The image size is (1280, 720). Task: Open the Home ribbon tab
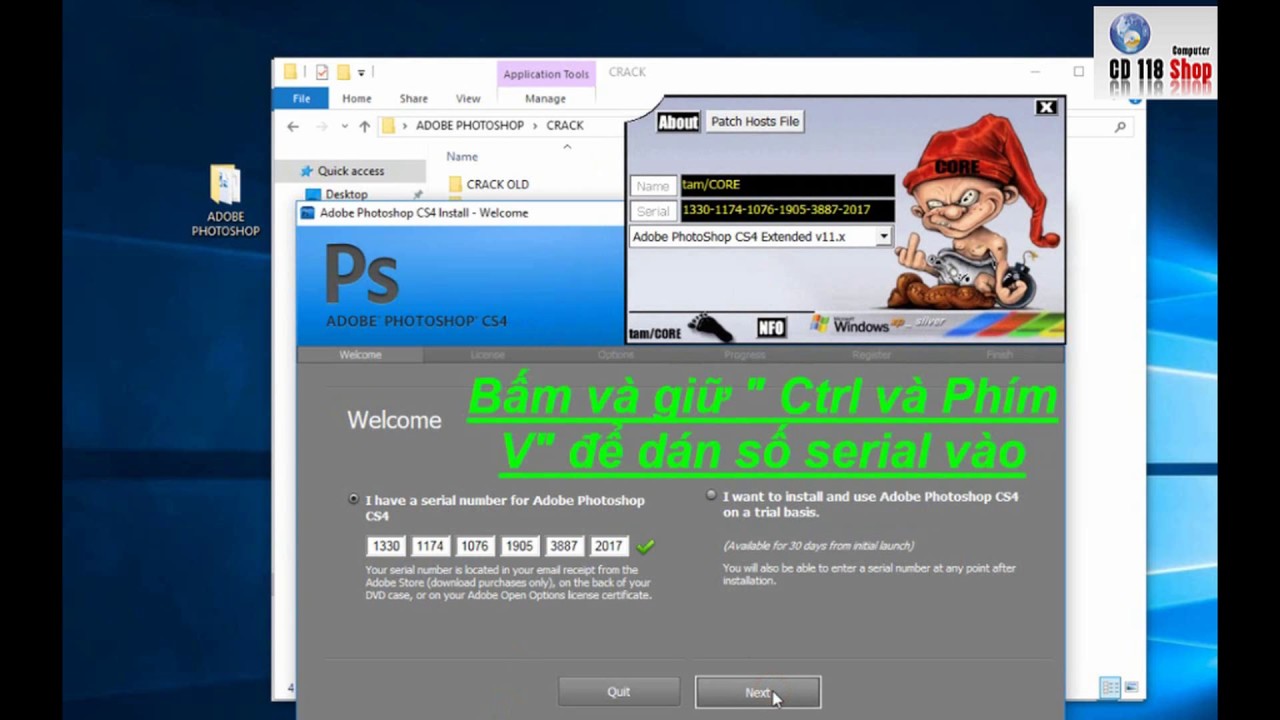click(357, 98)
